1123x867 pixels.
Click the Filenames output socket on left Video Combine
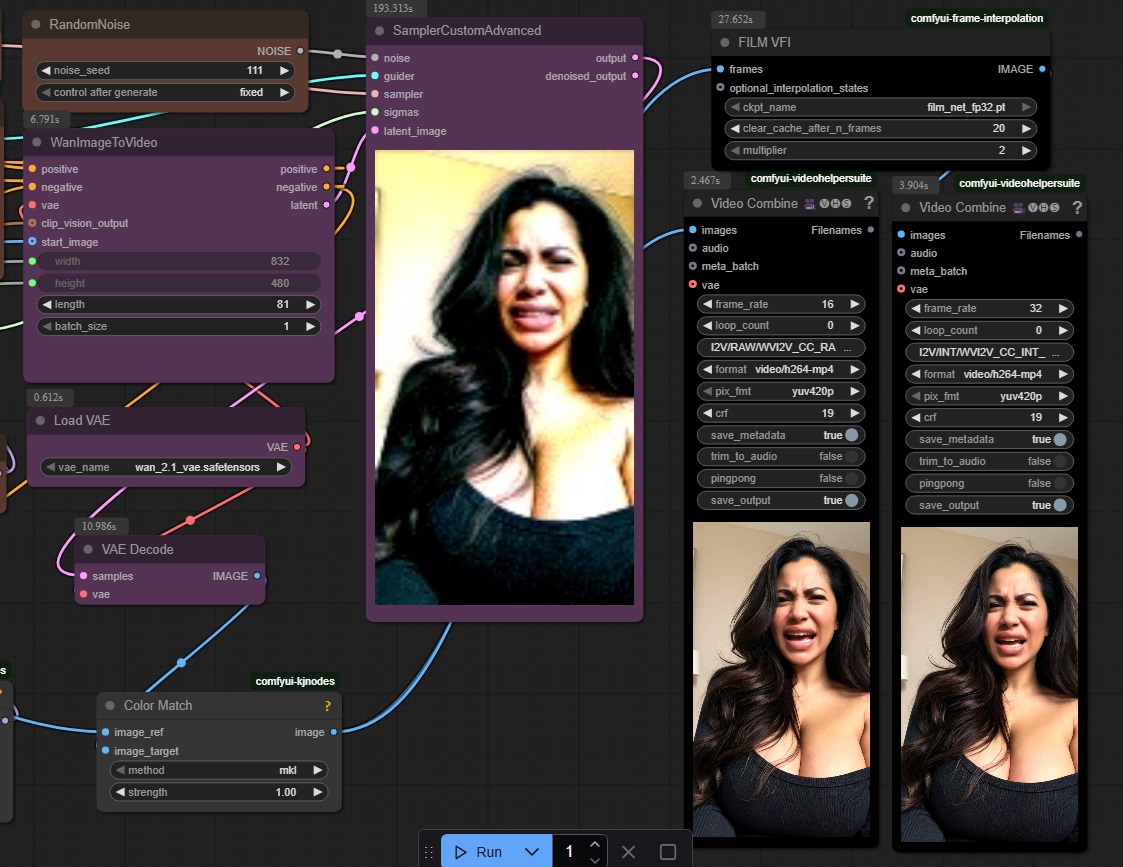coord(870,230)
